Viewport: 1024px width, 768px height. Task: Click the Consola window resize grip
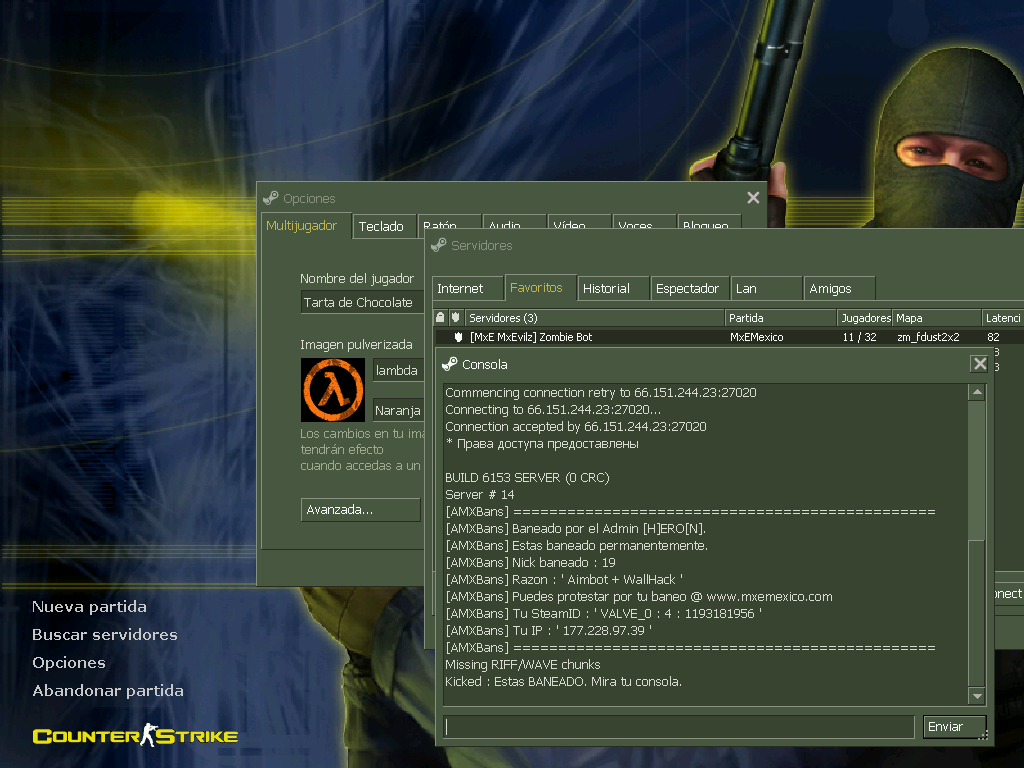click(x=984, y=736)
